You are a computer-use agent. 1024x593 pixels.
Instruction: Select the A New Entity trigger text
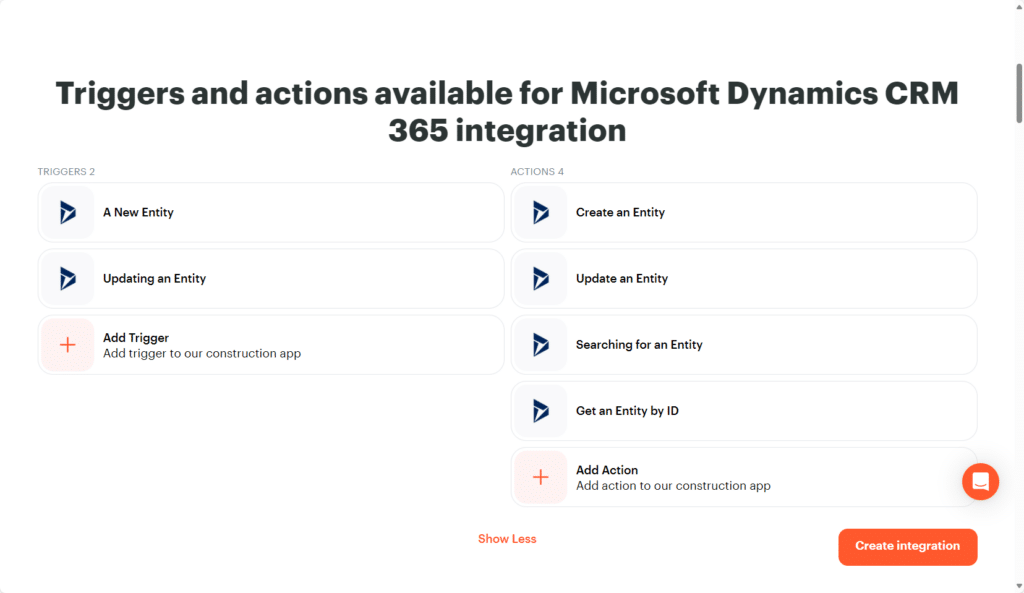pyautogui.click(x=138, y=212)
